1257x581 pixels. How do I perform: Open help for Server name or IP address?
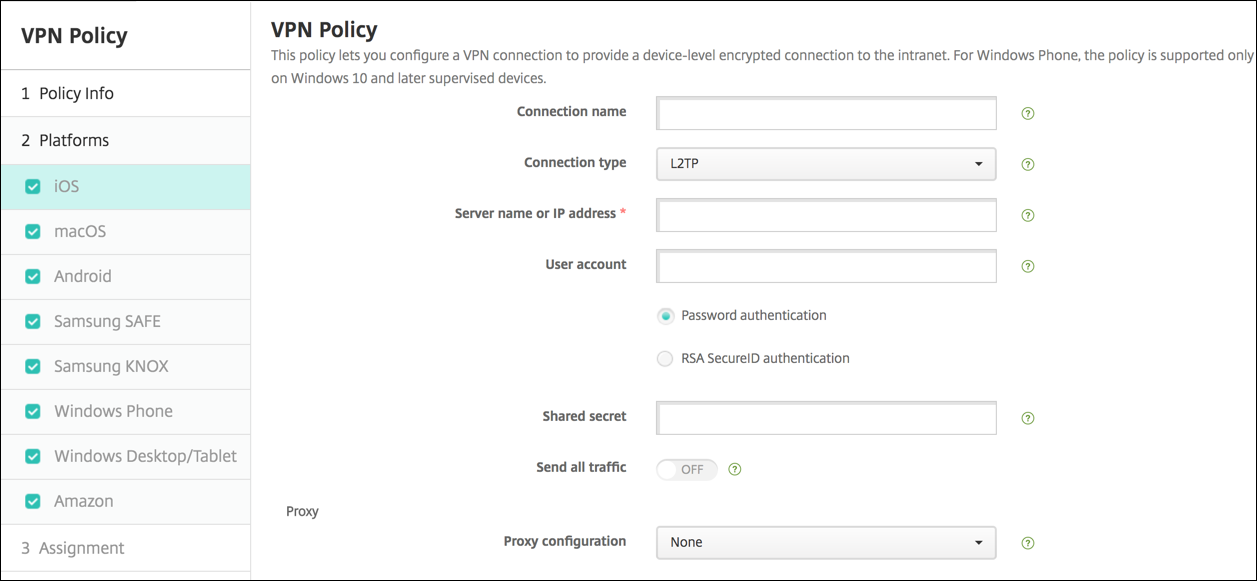click(1028, 215)
